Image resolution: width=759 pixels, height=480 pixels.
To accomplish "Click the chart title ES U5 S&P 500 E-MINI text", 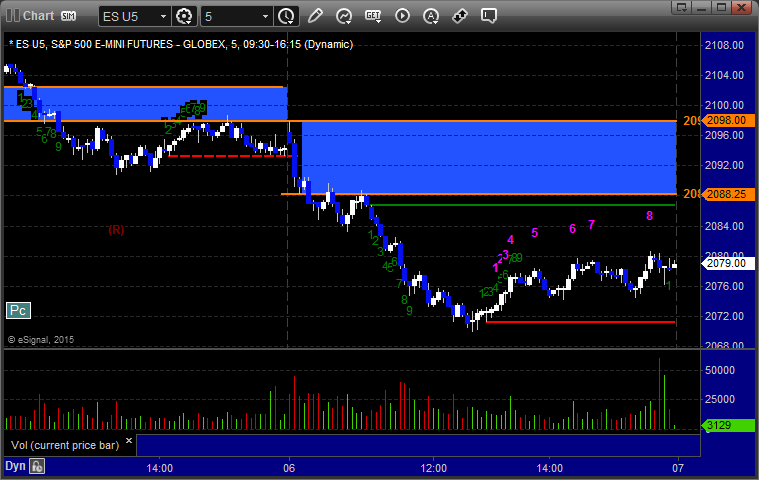I will pos(181,45).
